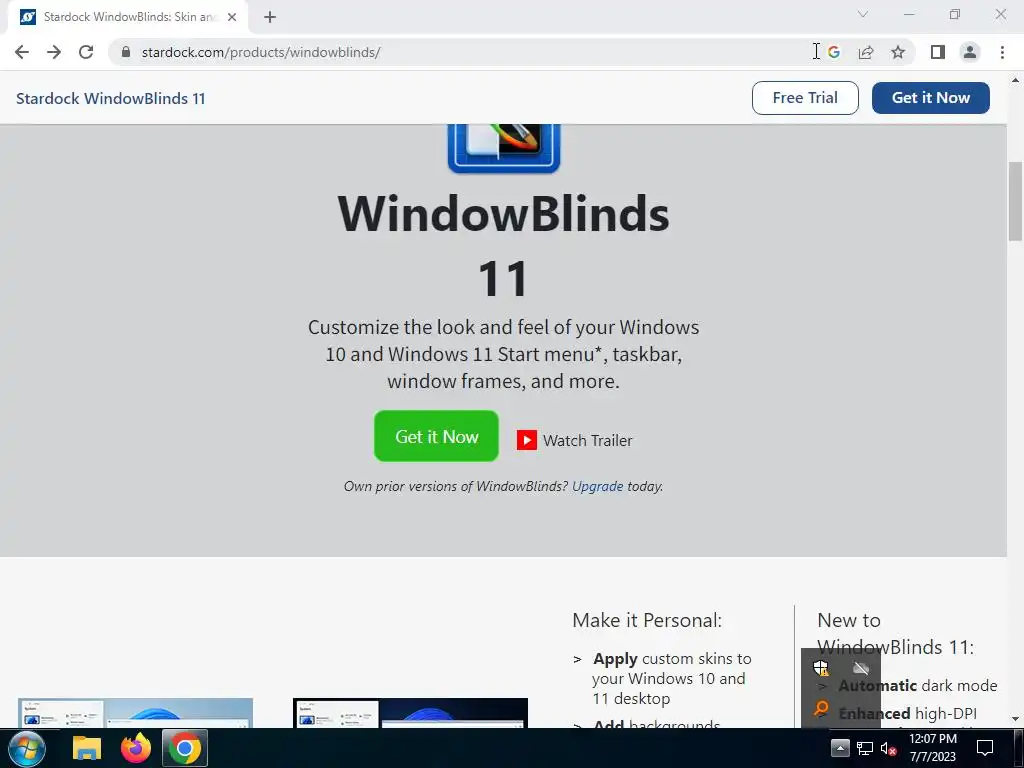
Task: Open Windows Security shield tray icon
Action: [x=821, y=667]
